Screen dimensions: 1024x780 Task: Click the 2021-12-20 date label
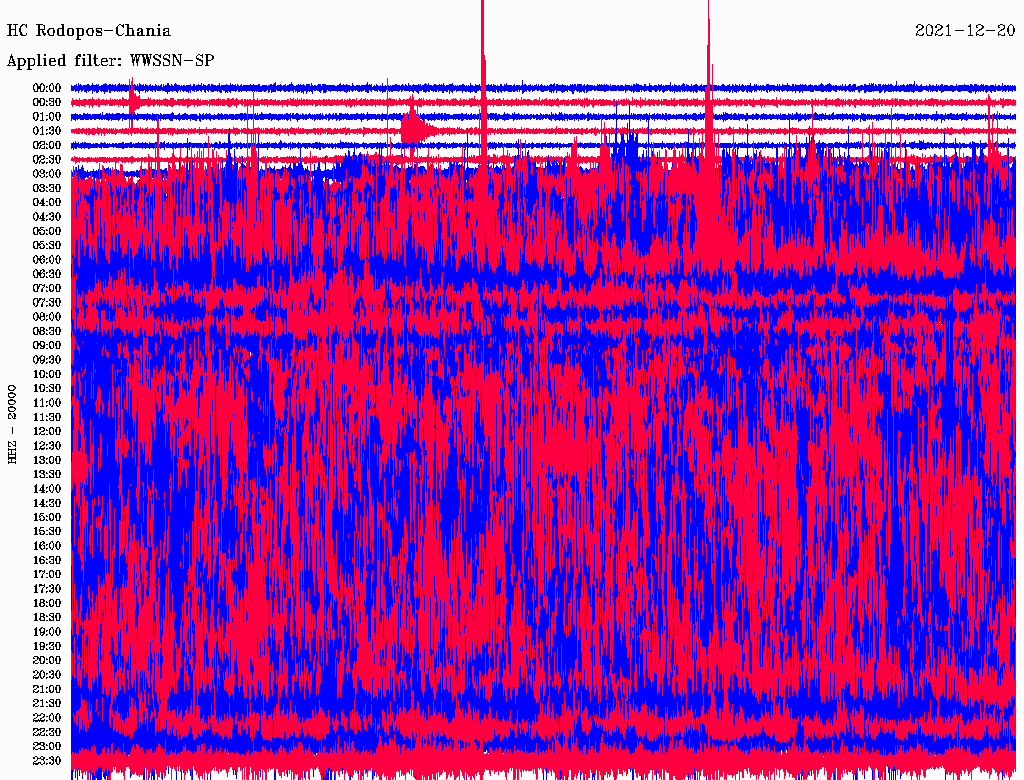click(x=965, y=31)
